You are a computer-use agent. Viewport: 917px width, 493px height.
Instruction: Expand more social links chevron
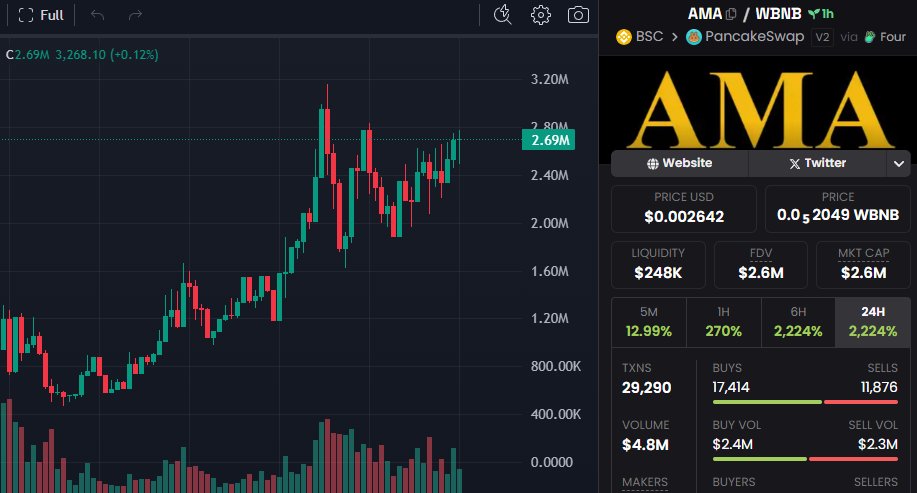[x=897, y=163]
